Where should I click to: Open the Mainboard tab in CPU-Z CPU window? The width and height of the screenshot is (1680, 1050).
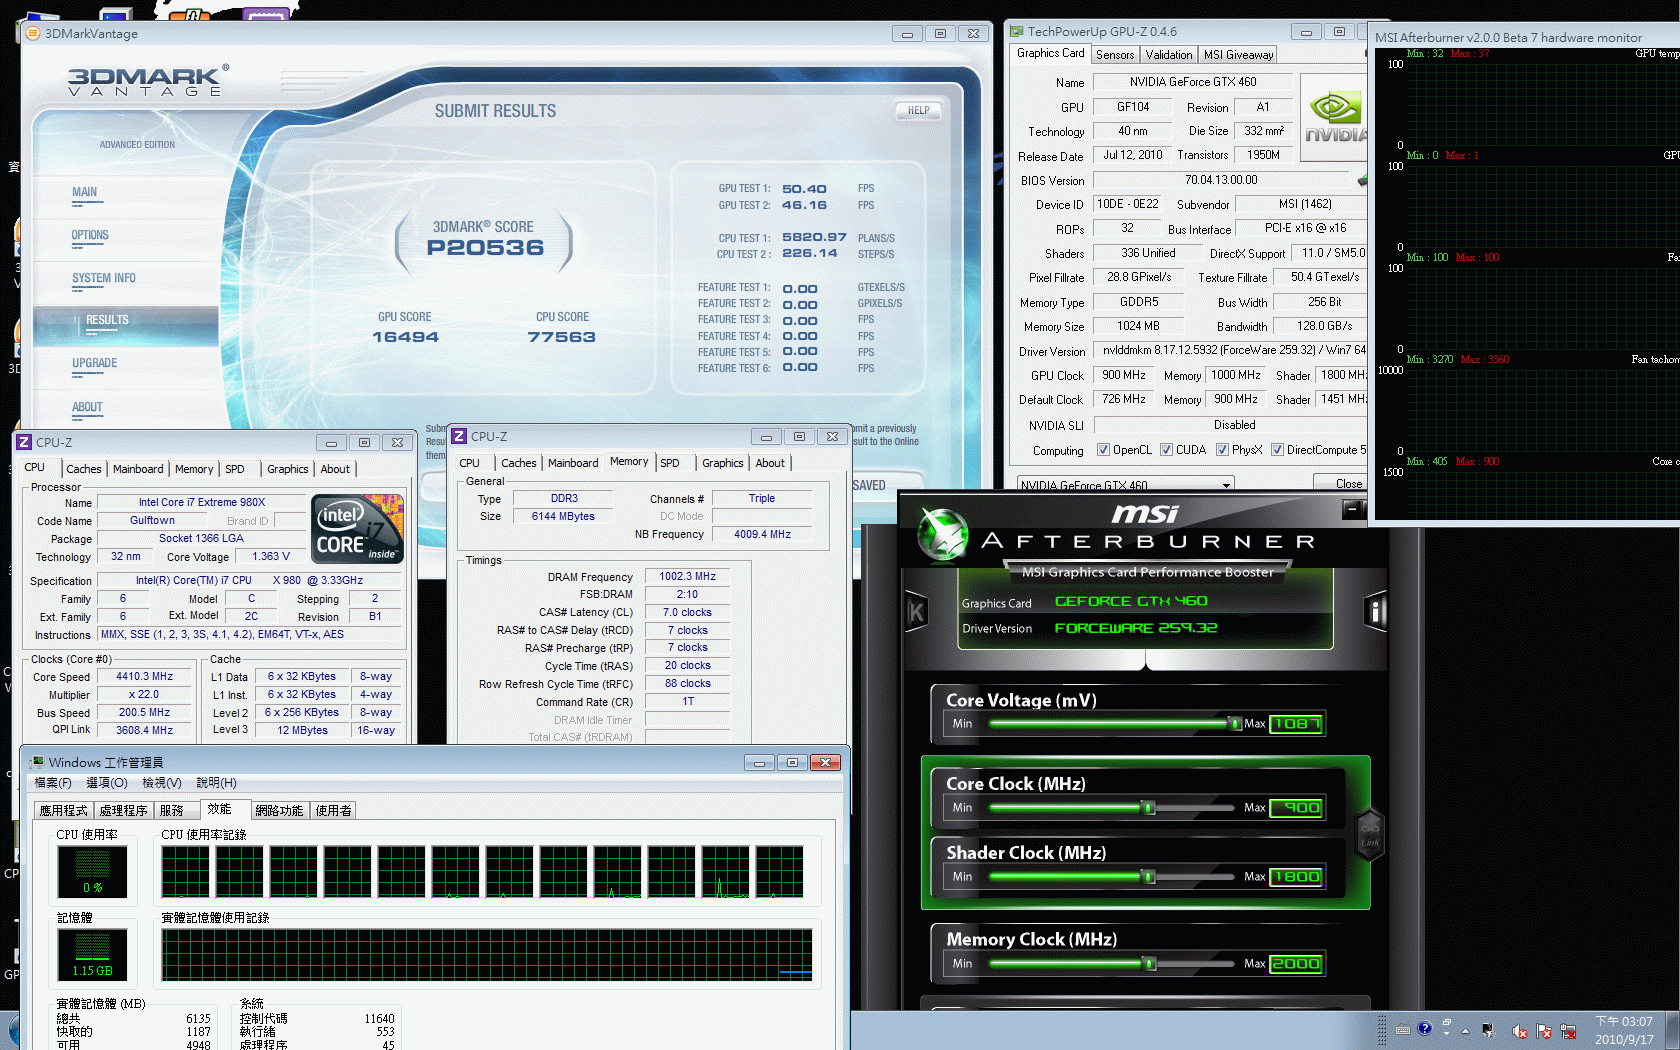click(x=138, y=469)
